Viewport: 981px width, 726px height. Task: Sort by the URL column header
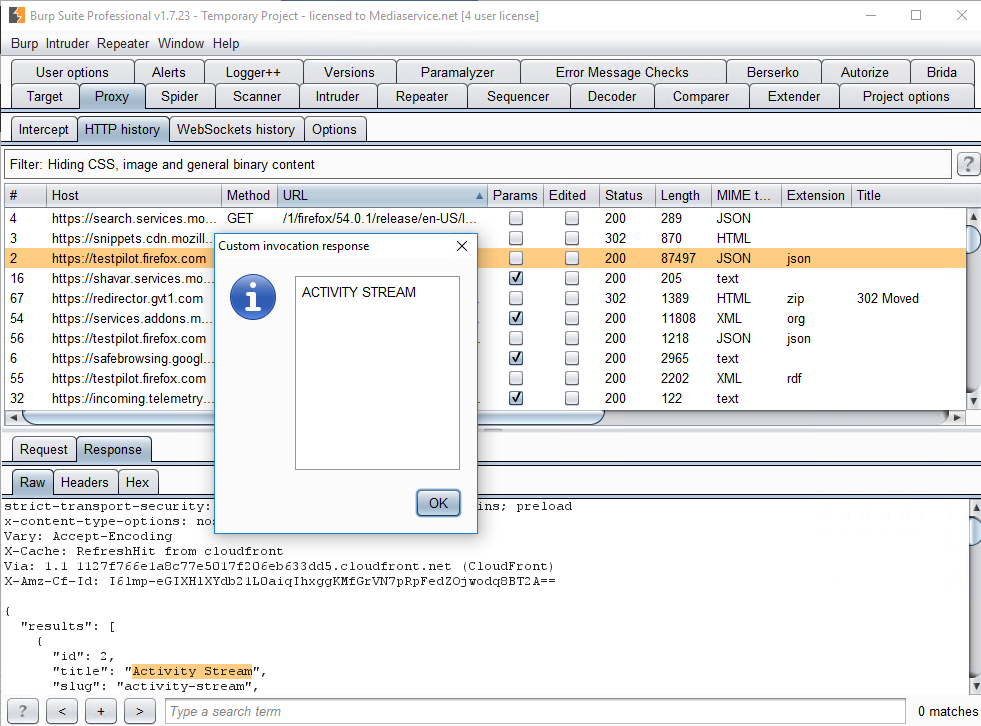pyautogui.click(x=380, y=195)
